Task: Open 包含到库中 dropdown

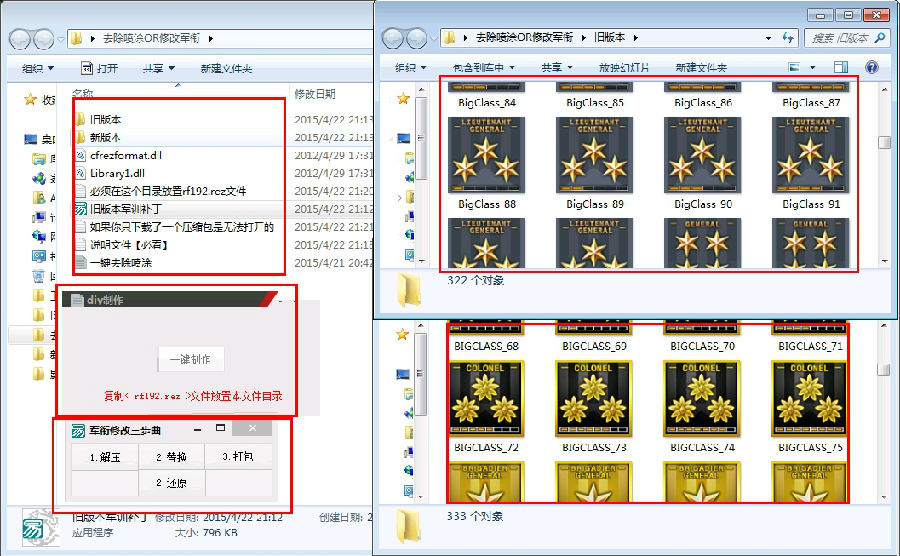Action: coord(483,68)
